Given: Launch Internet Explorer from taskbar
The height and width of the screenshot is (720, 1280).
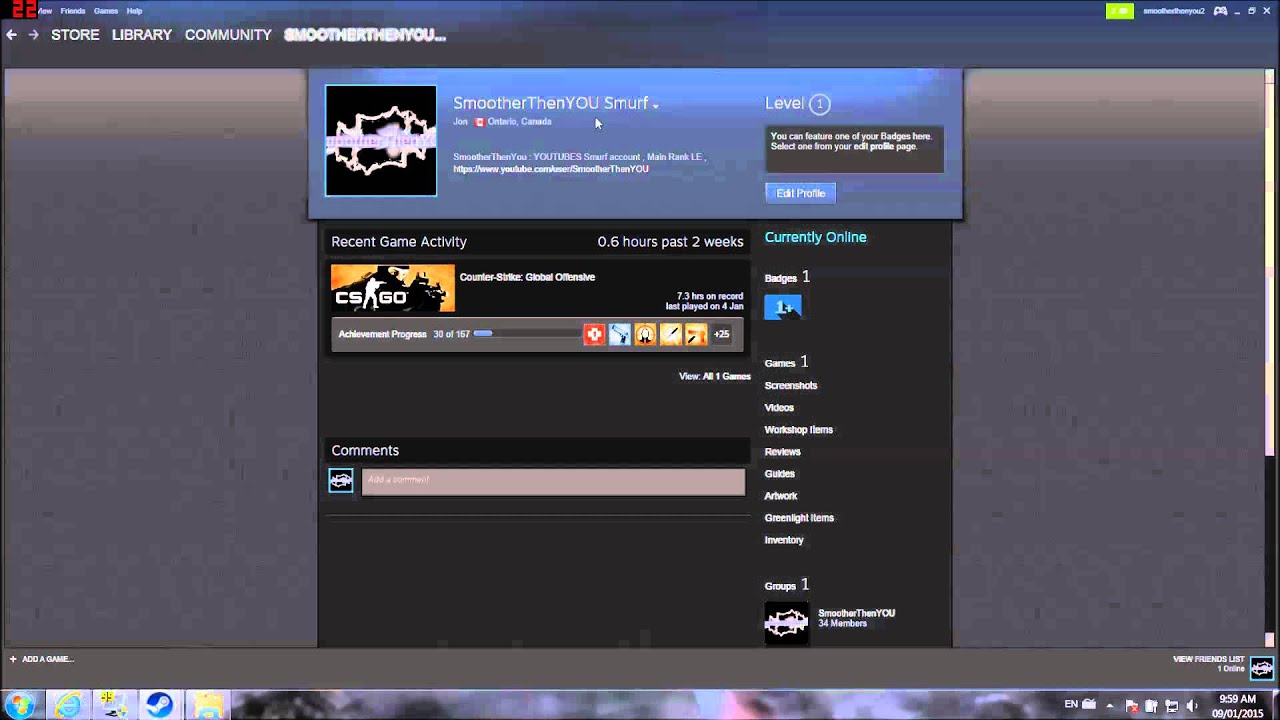Looking at the screenshot, I should tap(68, 705).
